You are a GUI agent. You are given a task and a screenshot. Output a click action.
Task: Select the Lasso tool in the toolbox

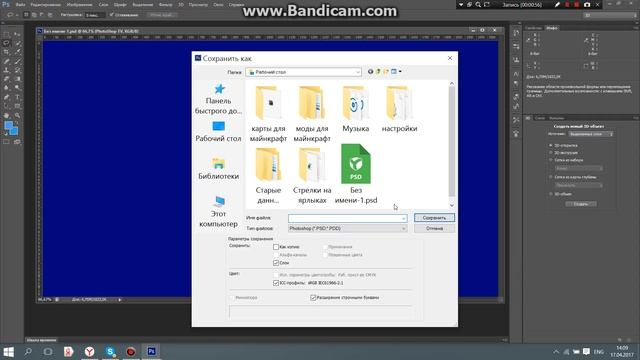tap(6, 43)
